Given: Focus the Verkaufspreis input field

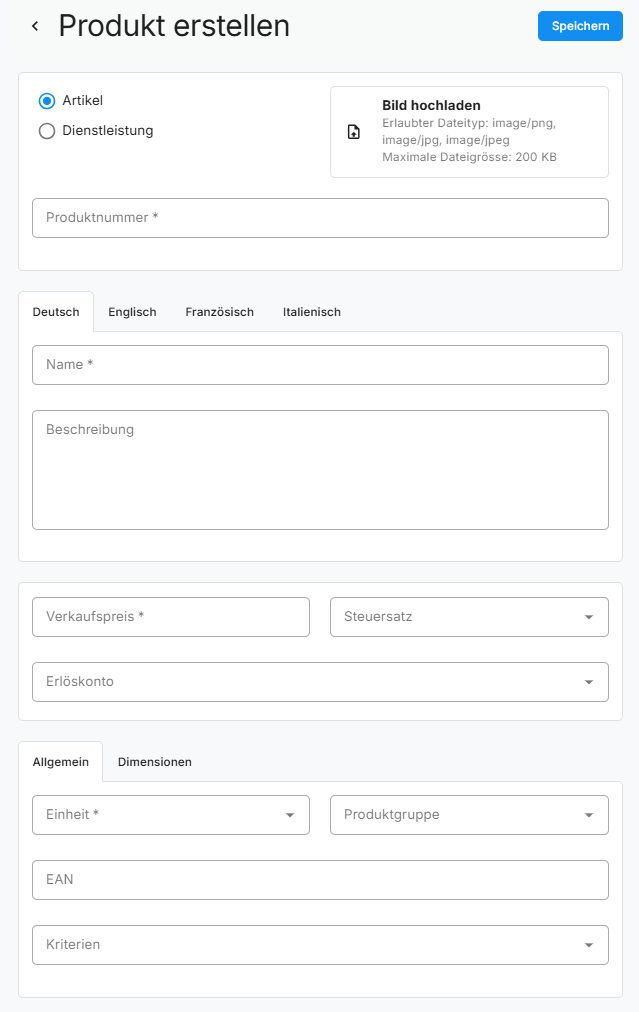Looking at the screenshot, I should click(x=171, y=617).
